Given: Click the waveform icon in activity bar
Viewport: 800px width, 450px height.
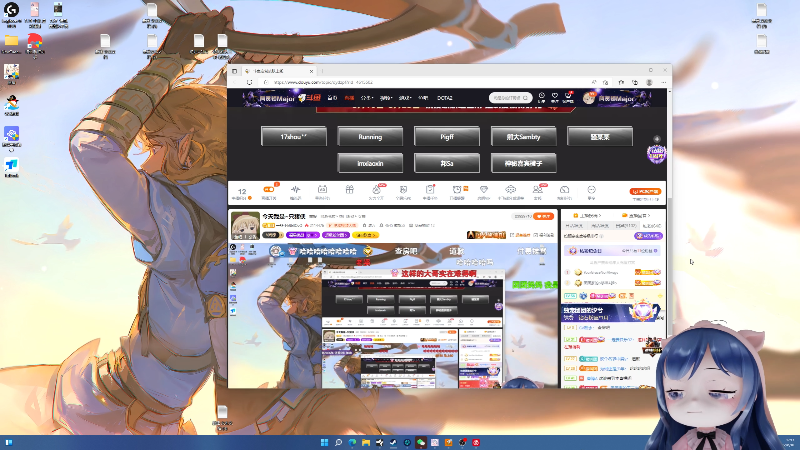Looking at the screenshot, I should [295, 191].
